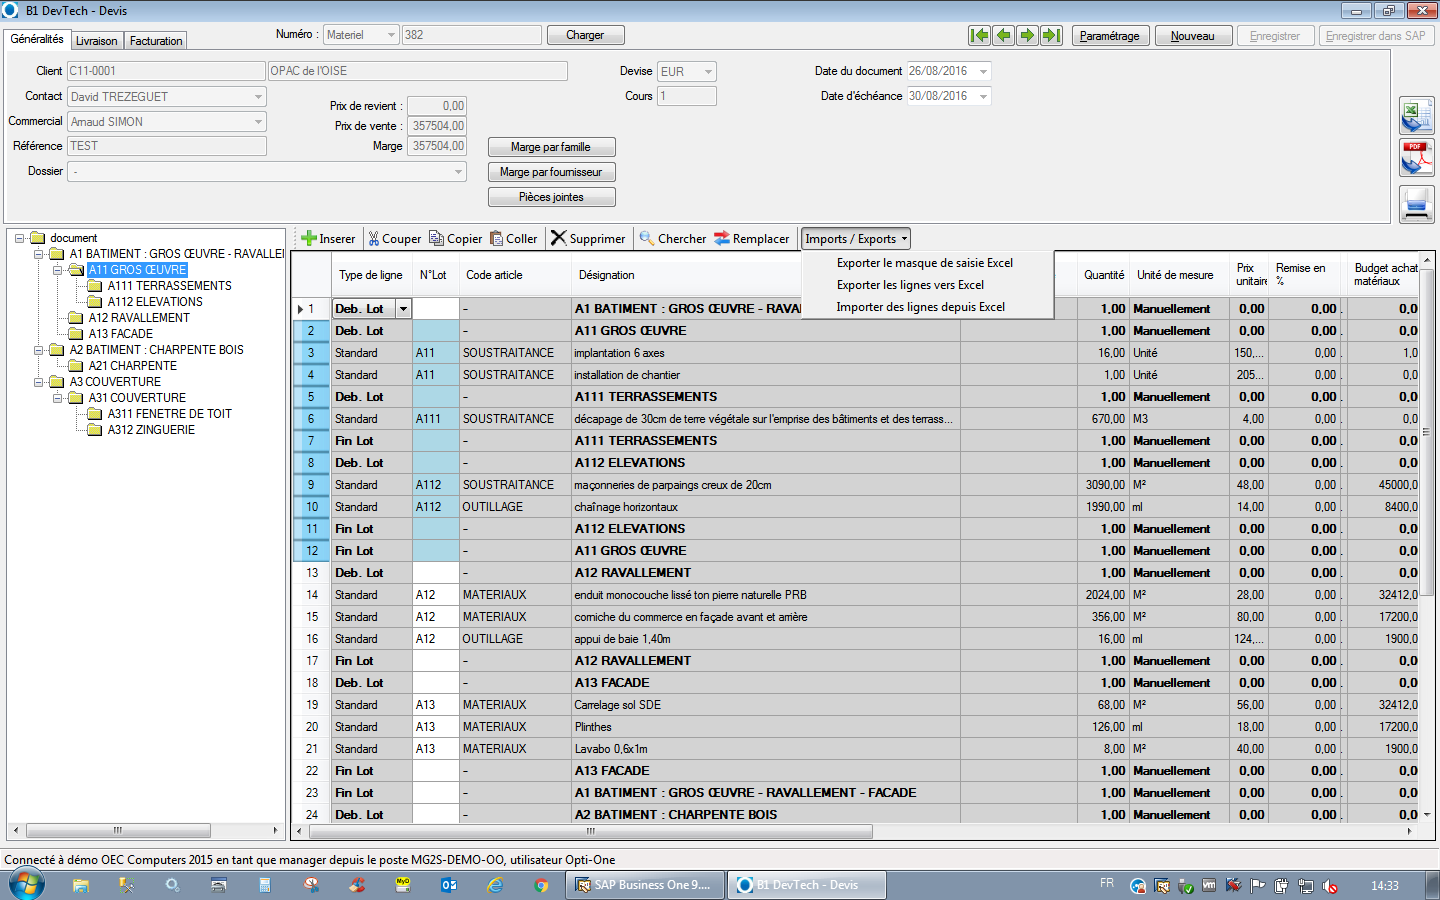The height and width of the screenshot is (900, 1440).
Task: Open the Dossier dropdown field
Action: (459, 171)
